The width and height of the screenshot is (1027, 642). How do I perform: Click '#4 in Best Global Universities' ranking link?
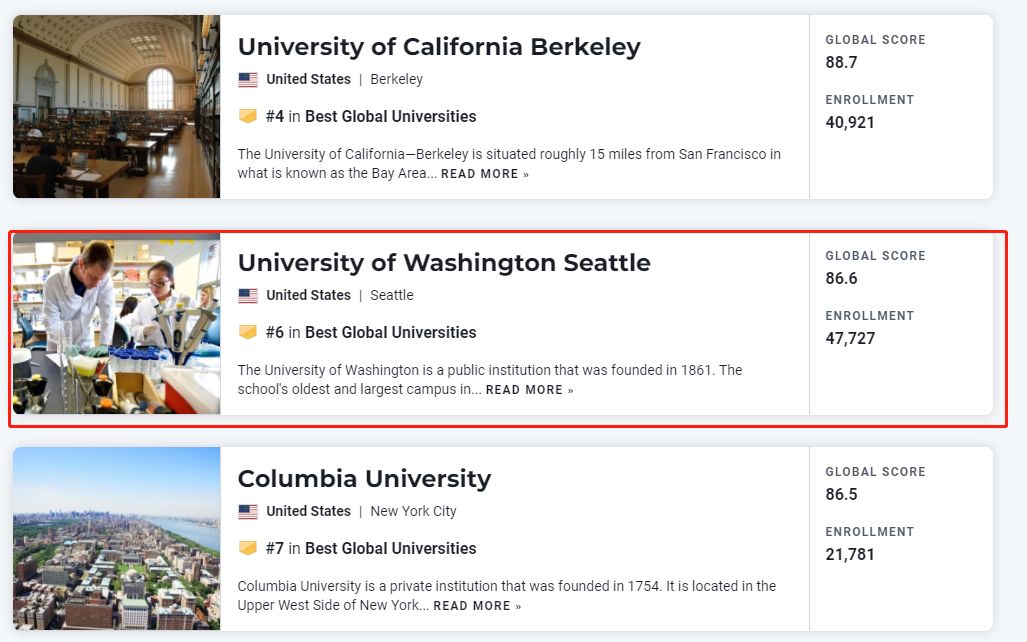click(371, 117)
